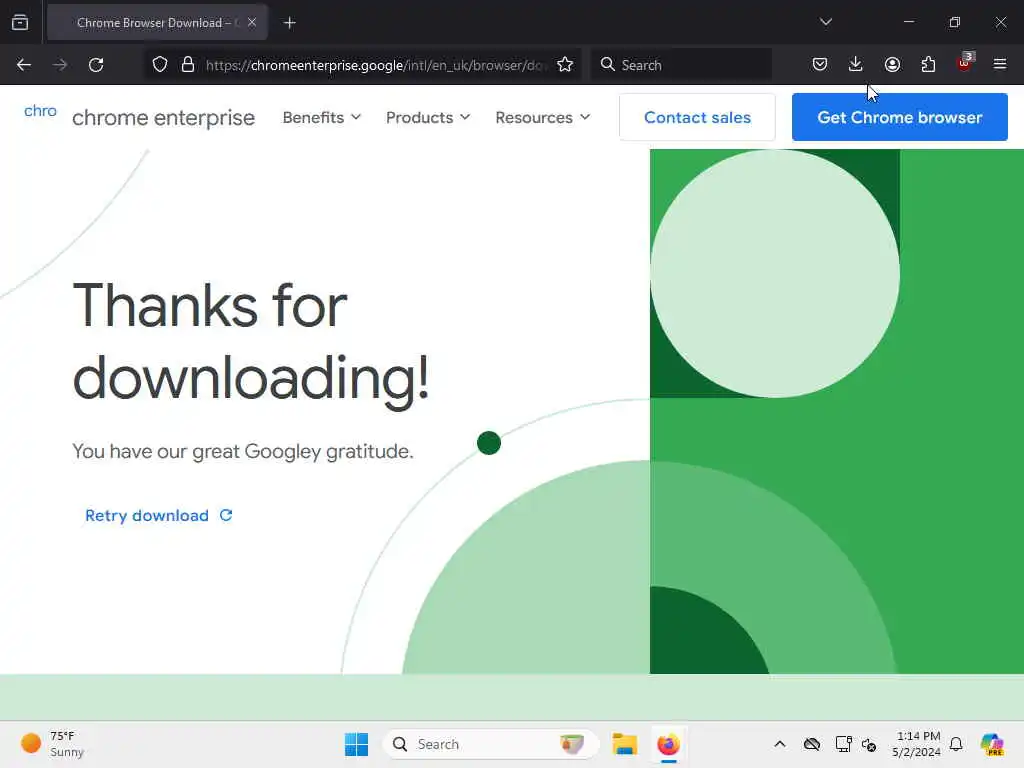Open the Firefox downloads panel

(856, 64)
